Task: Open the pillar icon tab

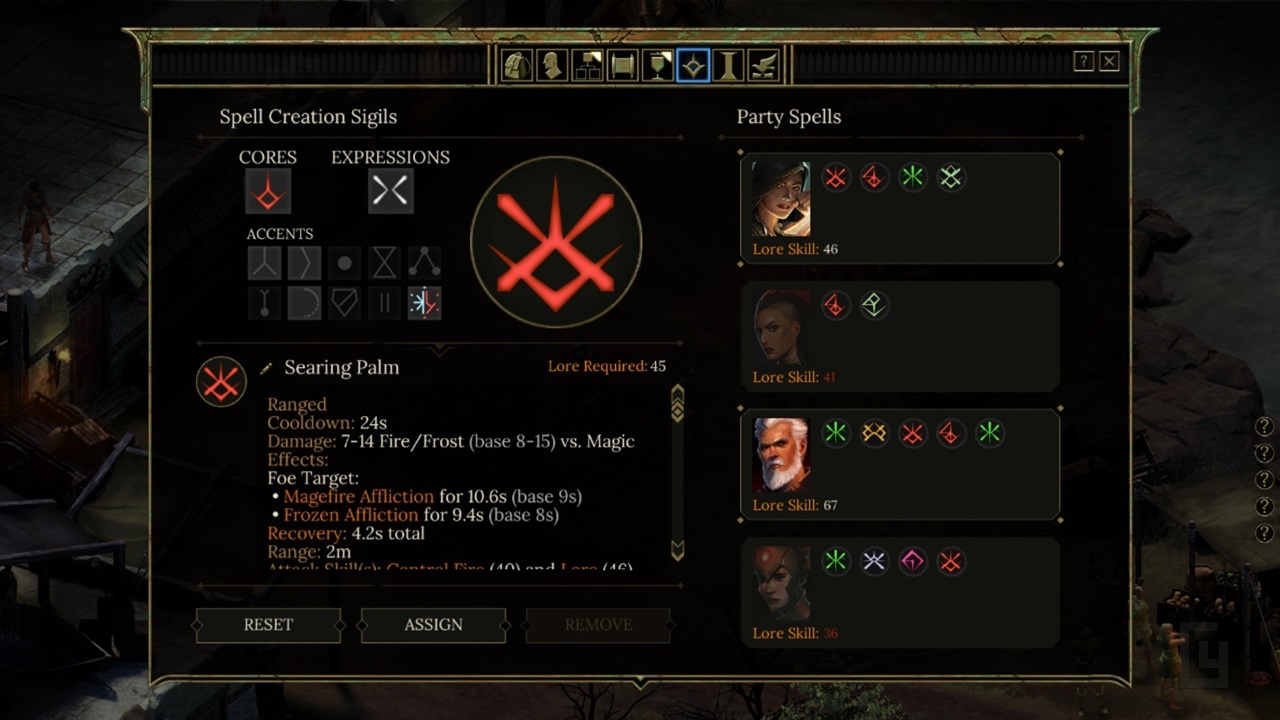Action: [728, 66]
